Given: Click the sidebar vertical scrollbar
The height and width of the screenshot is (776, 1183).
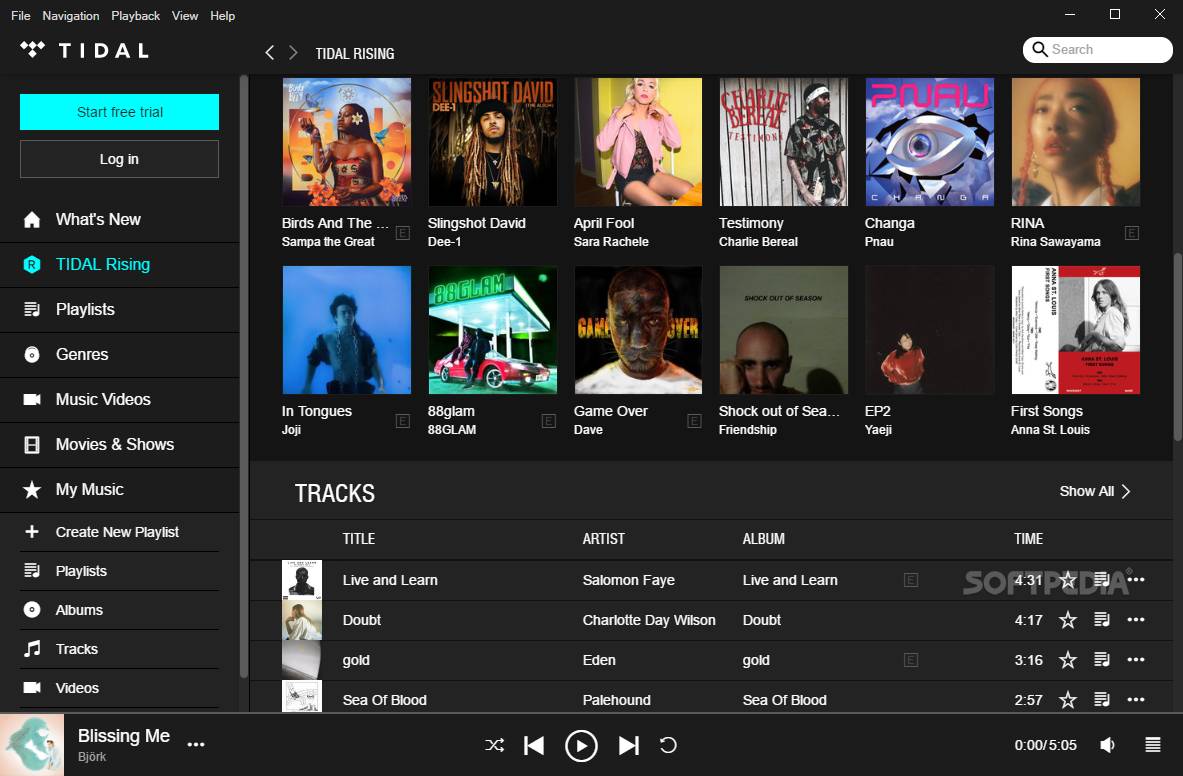Looking at the screenshot, I should click(244, 377).
